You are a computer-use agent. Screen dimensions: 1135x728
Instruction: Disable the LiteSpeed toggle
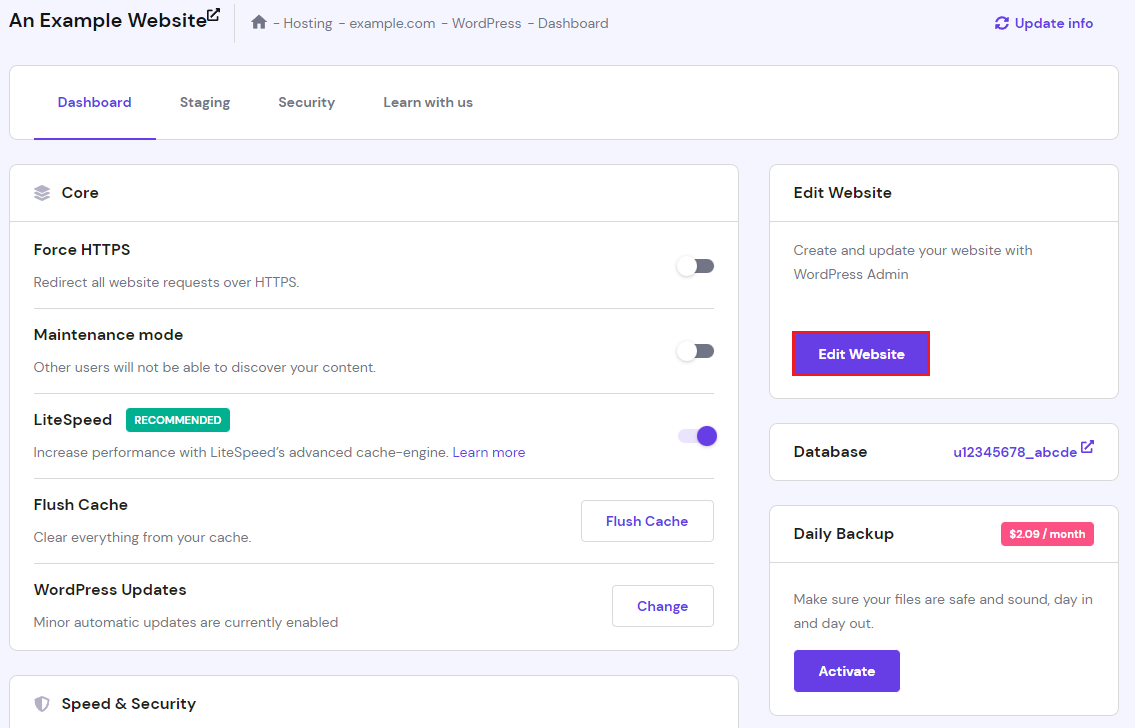(697, 436)
